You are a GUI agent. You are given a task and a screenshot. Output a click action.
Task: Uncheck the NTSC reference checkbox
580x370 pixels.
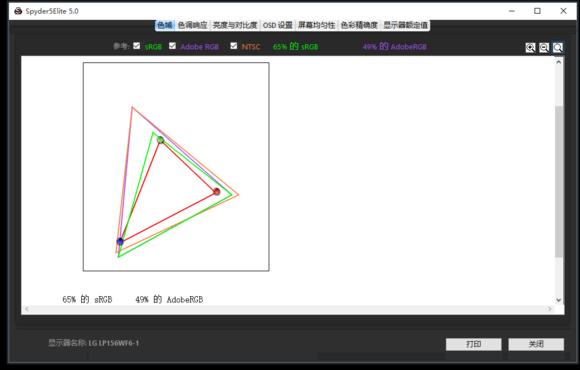[233, 46]
